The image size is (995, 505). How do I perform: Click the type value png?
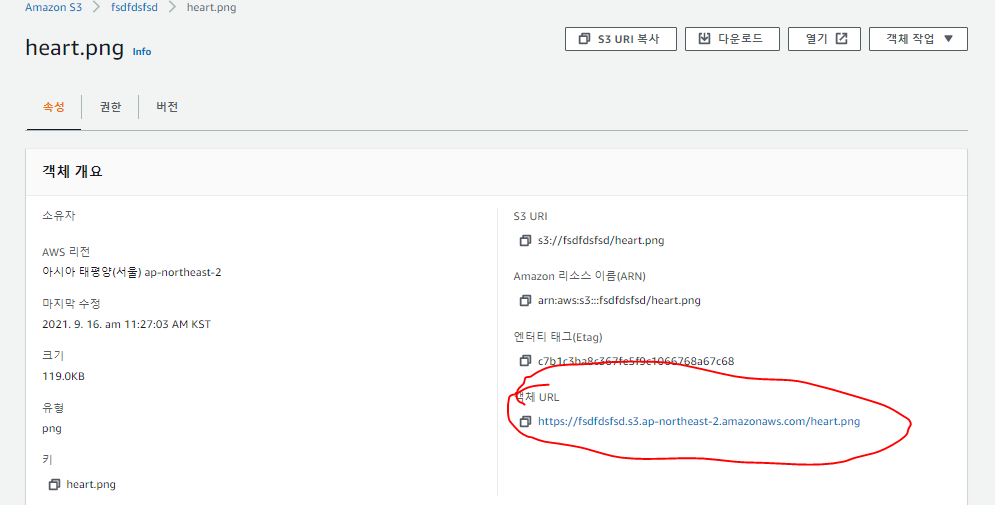[x=52, y=429]
